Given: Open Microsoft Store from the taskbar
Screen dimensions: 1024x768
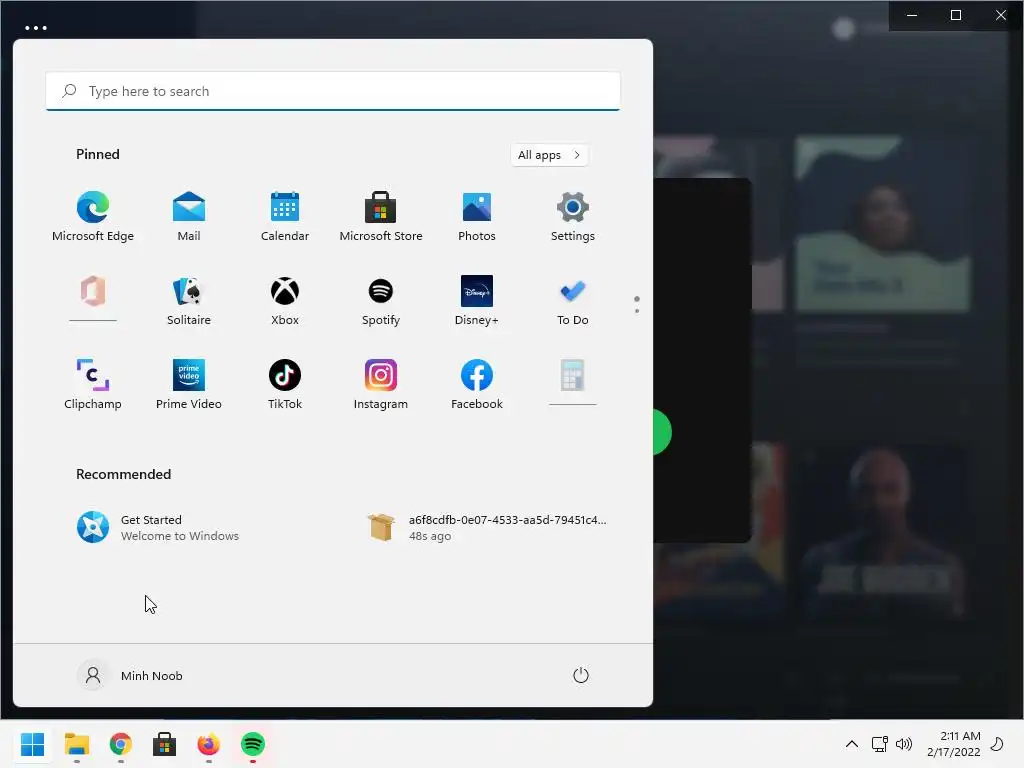Looking at the screenshot, I should pyautogui.click(x=165, y=744).
